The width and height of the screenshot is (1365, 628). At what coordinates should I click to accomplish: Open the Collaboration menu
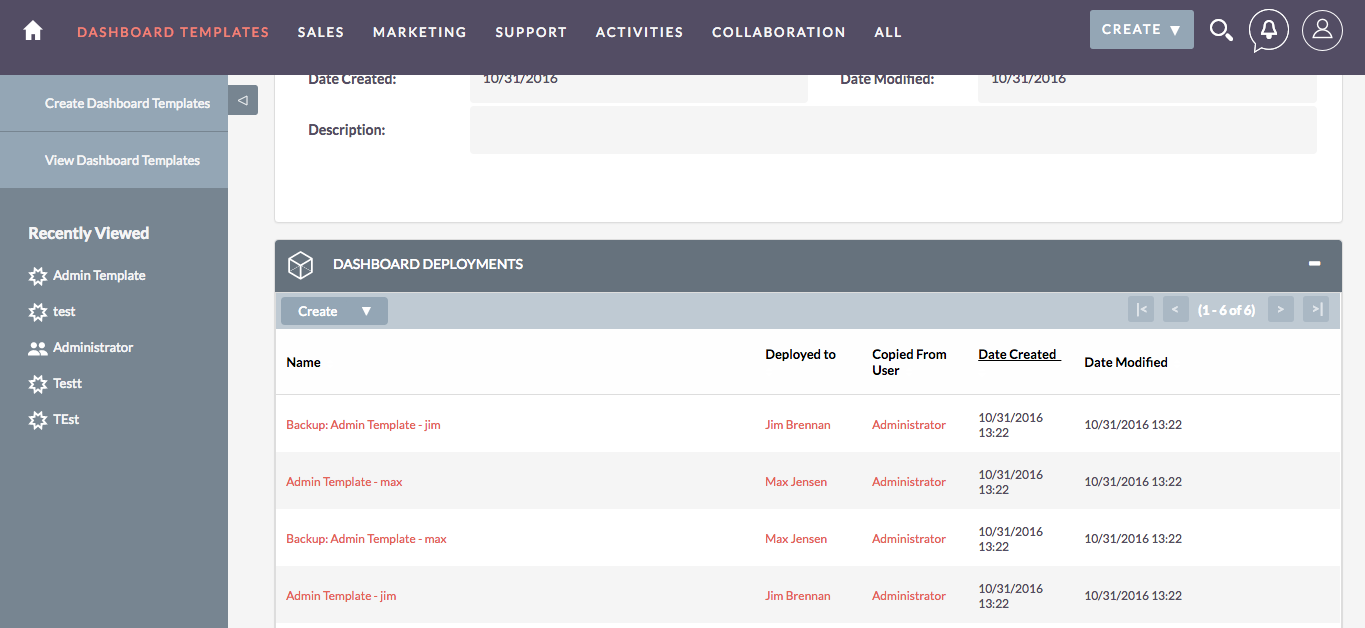point(778,32)
